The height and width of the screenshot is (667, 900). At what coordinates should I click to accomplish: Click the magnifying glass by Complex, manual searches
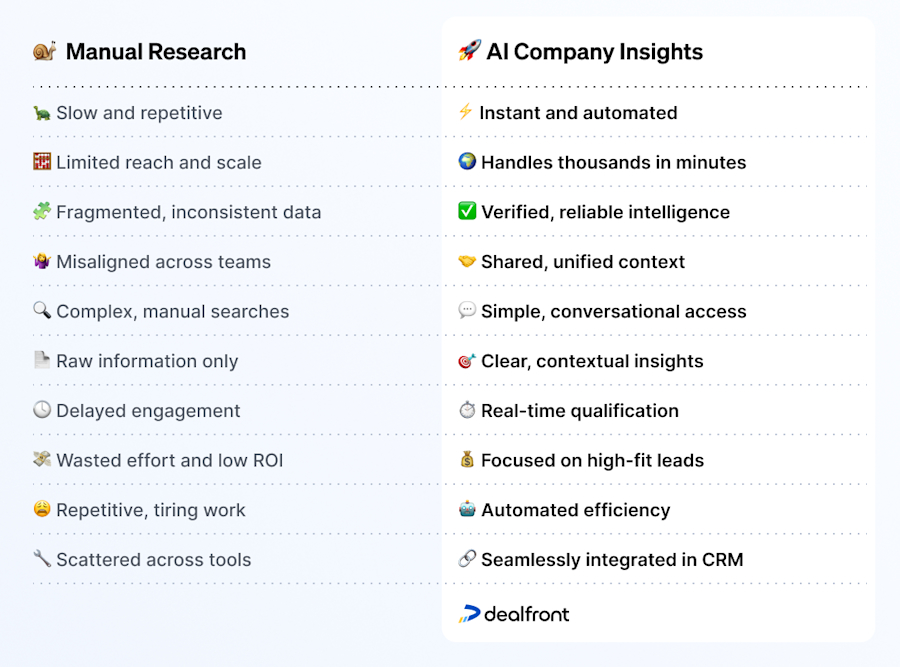coord(42,311)
